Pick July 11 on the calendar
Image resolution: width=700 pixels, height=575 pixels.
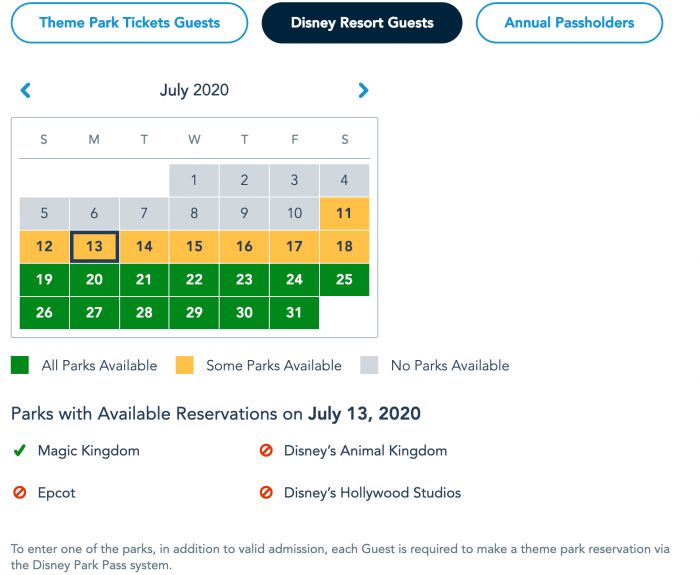(x=344, y=213)
